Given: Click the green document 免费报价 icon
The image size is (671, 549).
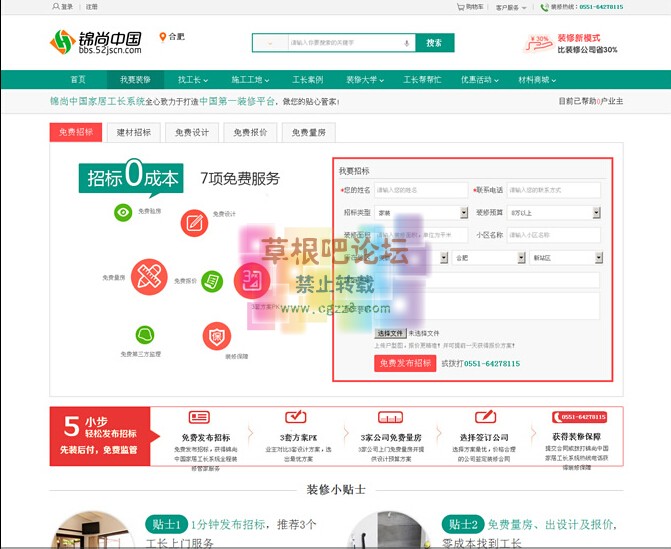Looking at the screenshot, I should (212, 281).
